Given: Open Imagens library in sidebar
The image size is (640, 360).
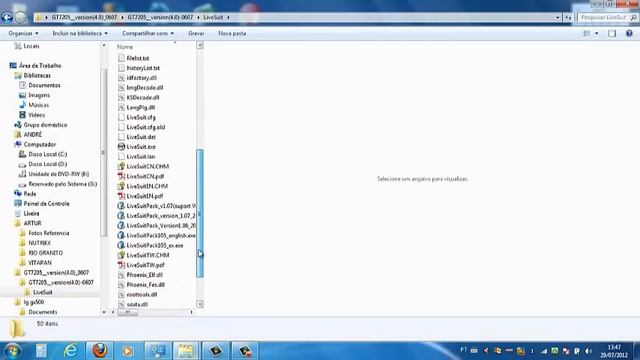Looking at the screenshot, I should pyautogui.click(x=39, y=95).
